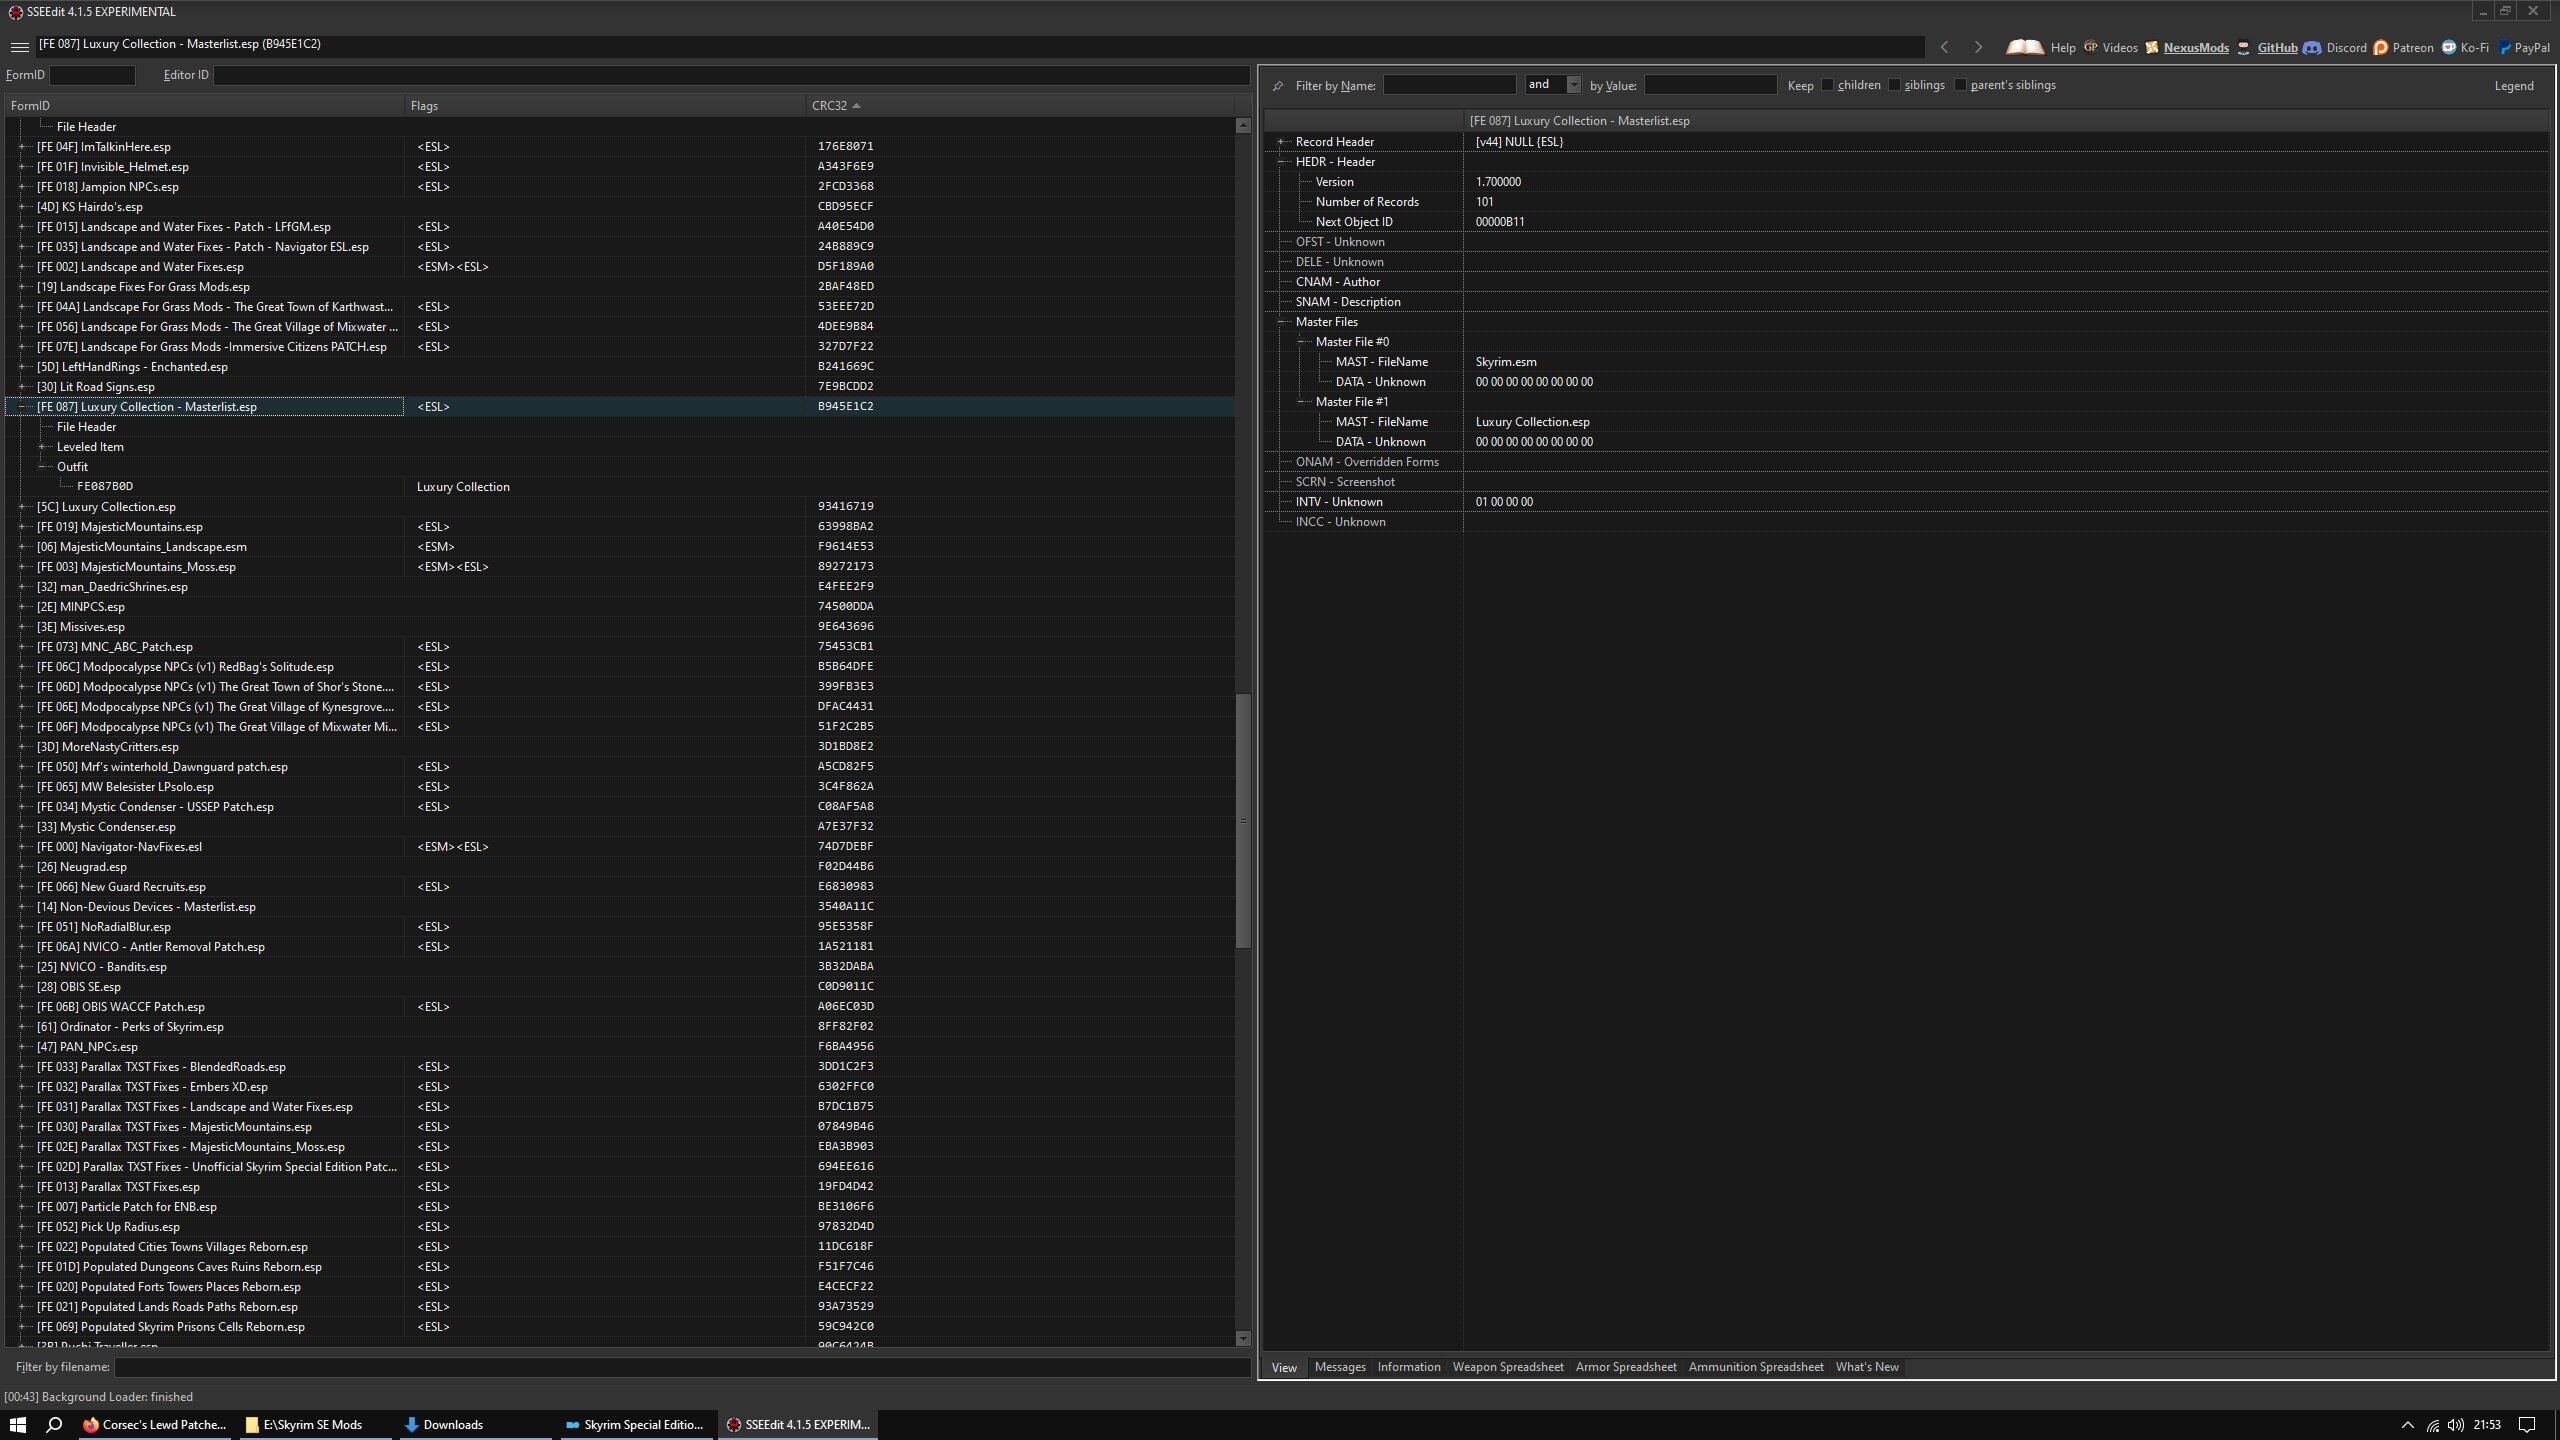Tick the parent's siblings checkbox
The image size is (2560, 1440).
(1960, 85)
